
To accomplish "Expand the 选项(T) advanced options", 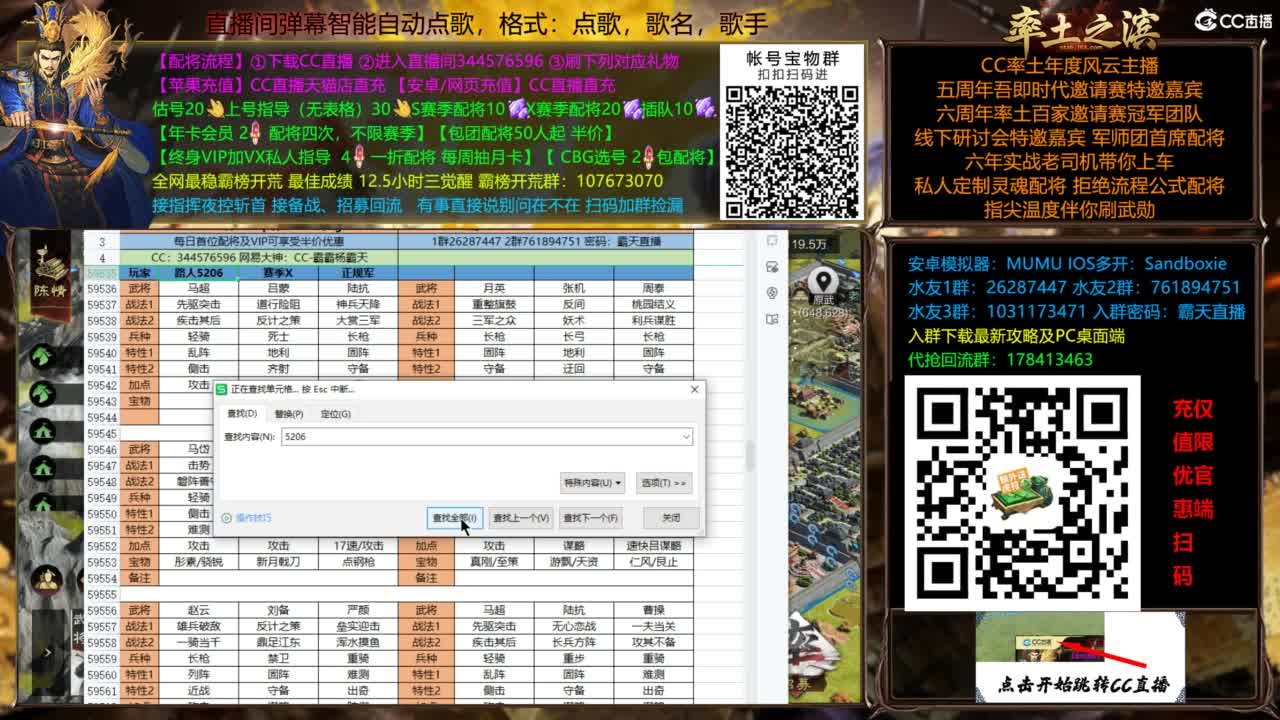I will tap(664, 483).
